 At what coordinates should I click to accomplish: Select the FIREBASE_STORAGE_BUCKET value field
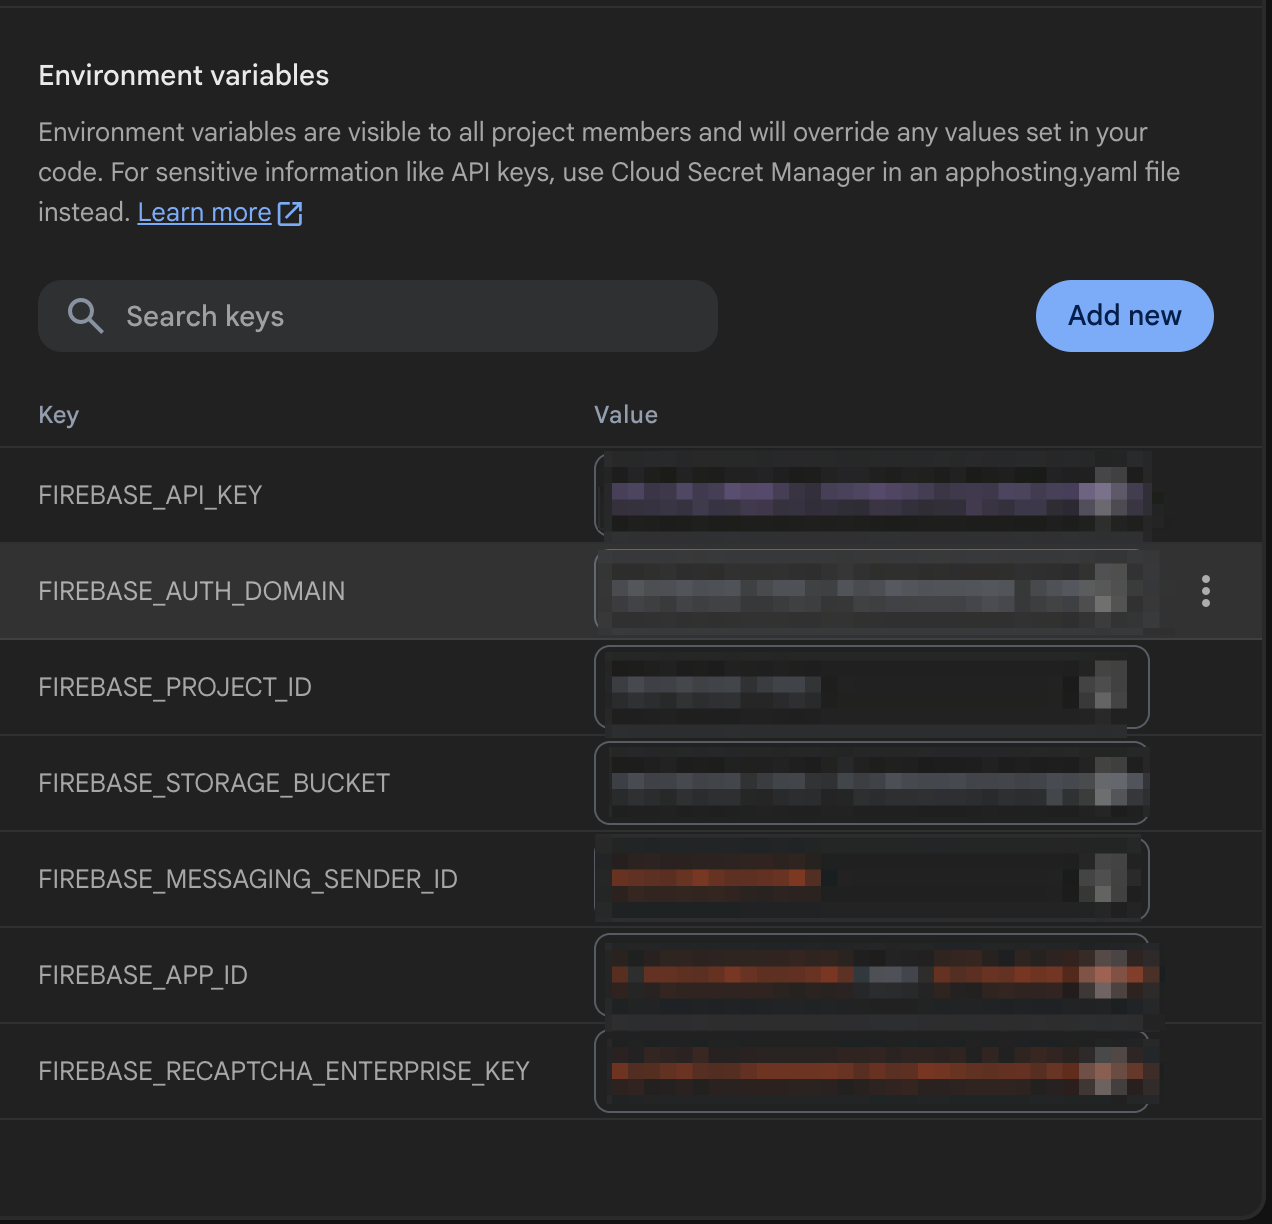coord(872,783)
